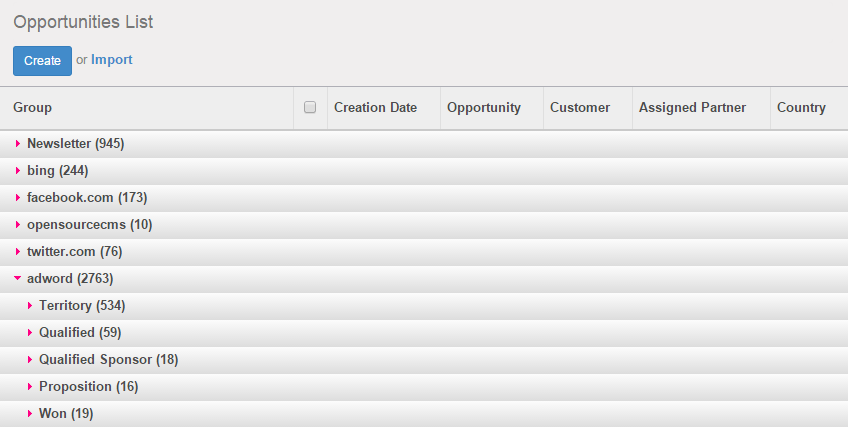848x427 pixels.
Task: Collapse the adword group arrow
Action: pyautogui.click(x=18, y=279)
